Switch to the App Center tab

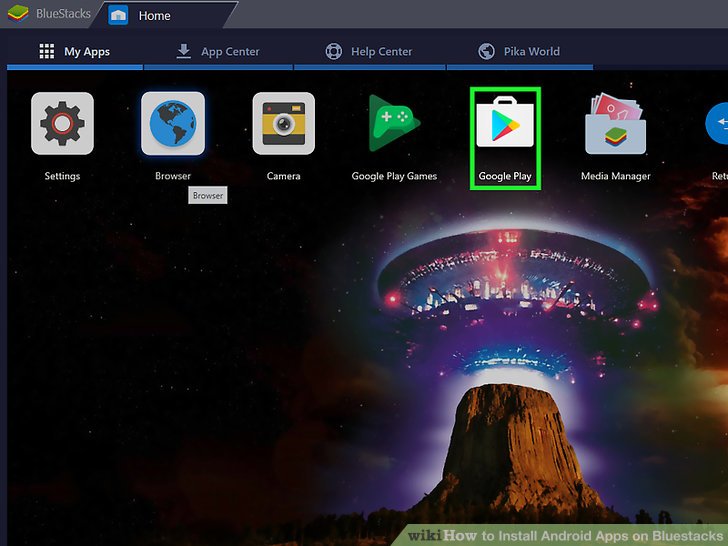coord(218,52)
